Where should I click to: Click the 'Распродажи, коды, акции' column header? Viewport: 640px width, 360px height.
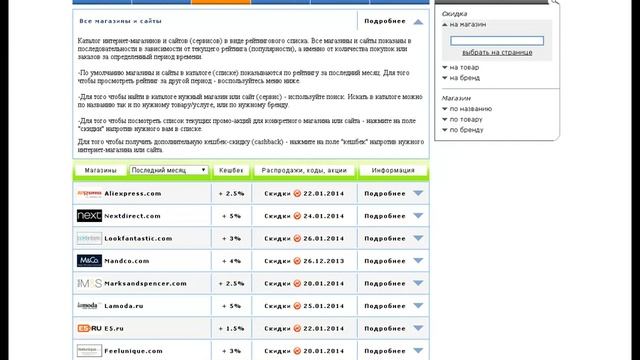[x=304, y=170]
